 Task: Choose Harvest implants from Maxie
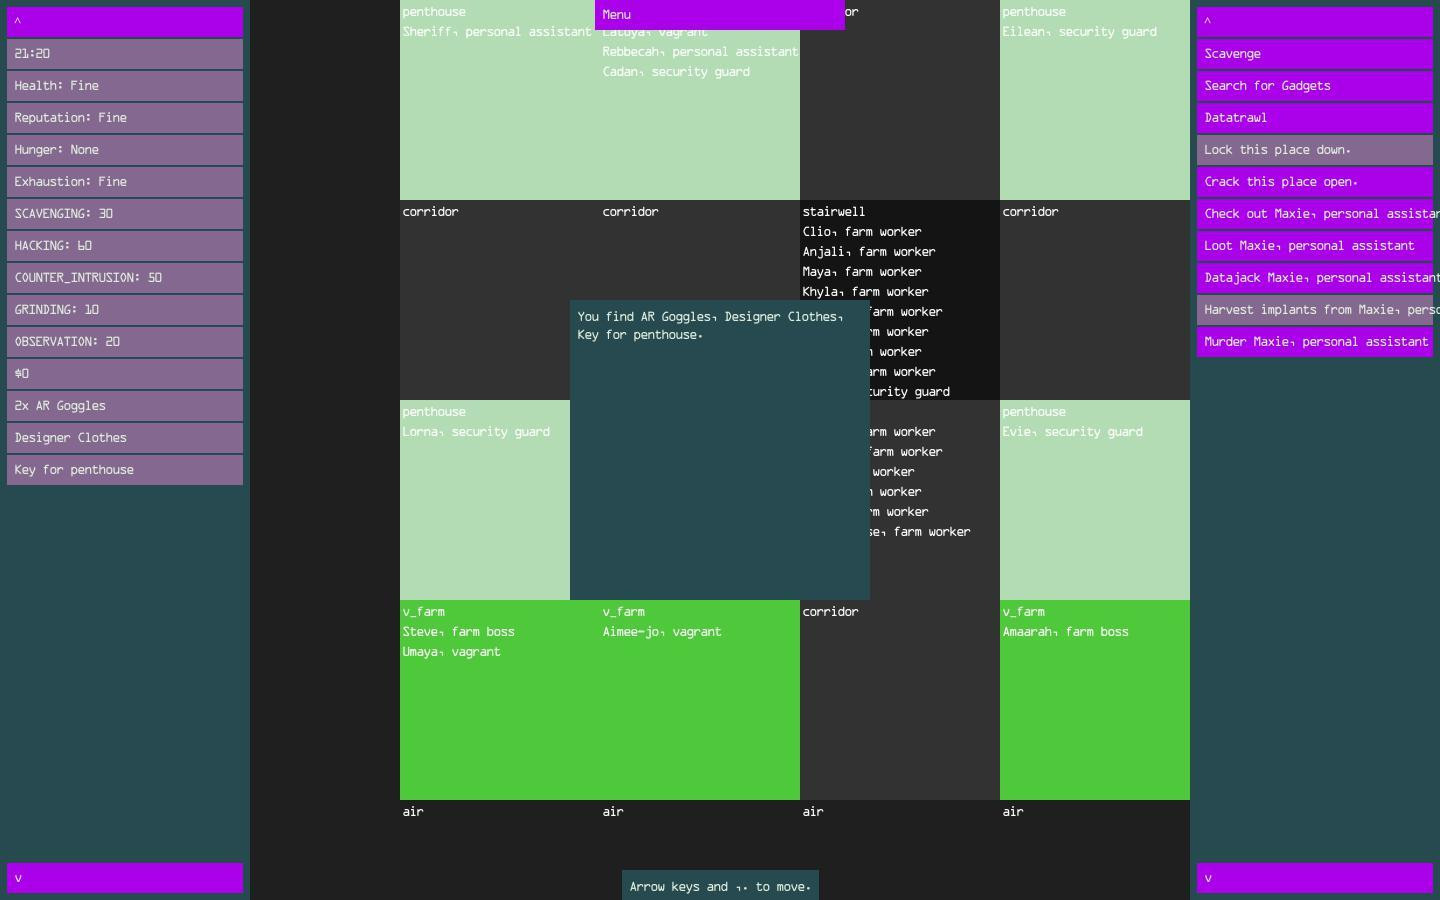point(1315,310)
